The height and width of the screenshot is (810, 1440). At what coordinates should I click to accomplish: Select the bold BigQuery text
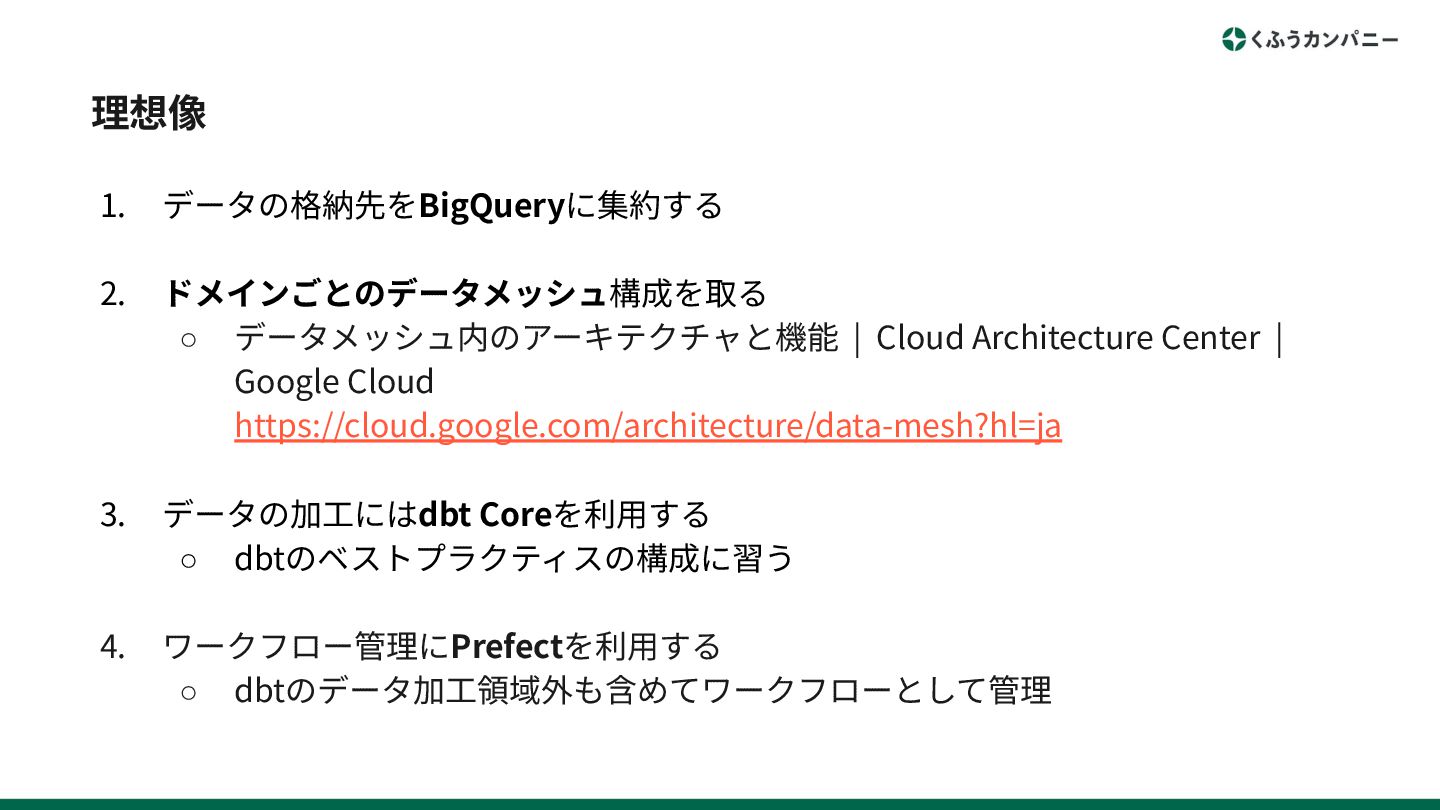coord(492,206)
